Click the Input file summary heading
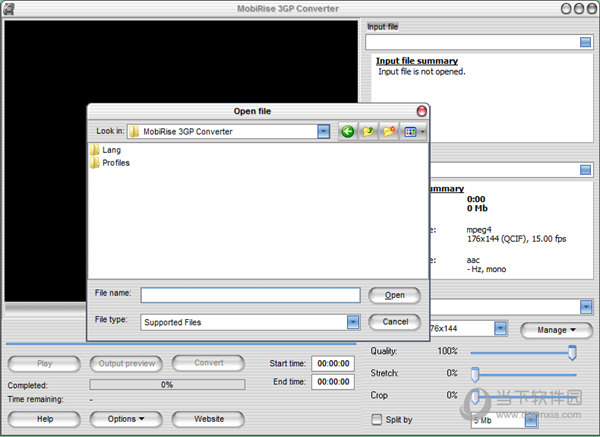This screenshot has height=437, width=600. click(x=417, y=61)
